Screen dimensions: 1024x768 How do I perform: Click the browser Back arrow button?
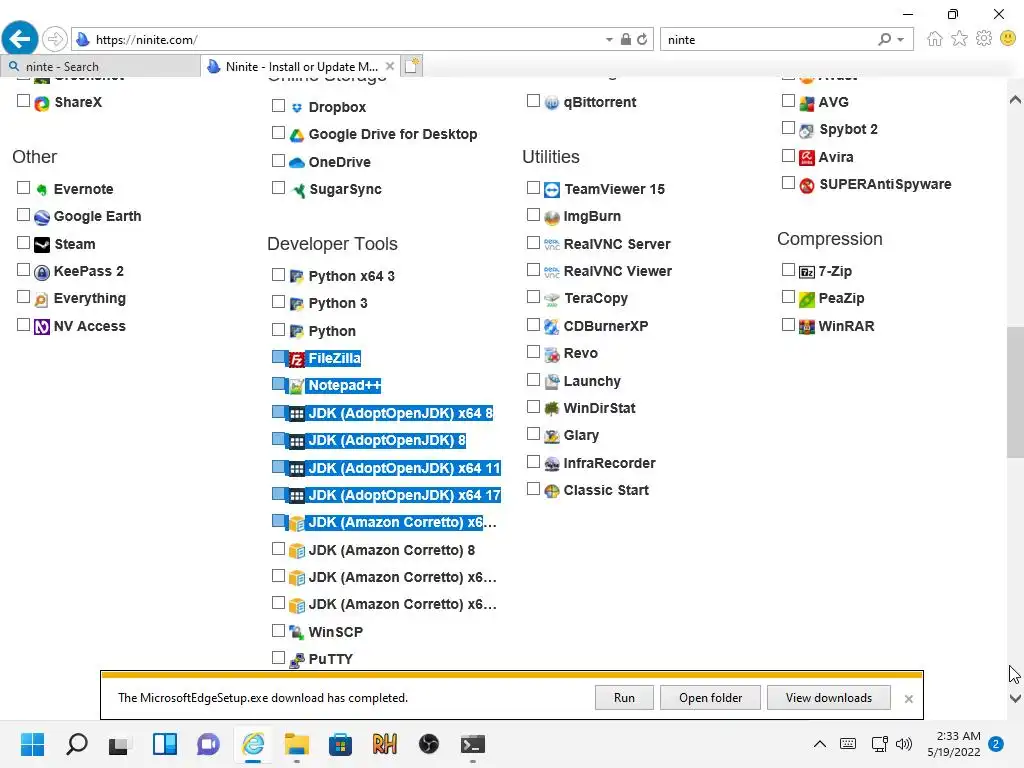click(x=20, y=39)
